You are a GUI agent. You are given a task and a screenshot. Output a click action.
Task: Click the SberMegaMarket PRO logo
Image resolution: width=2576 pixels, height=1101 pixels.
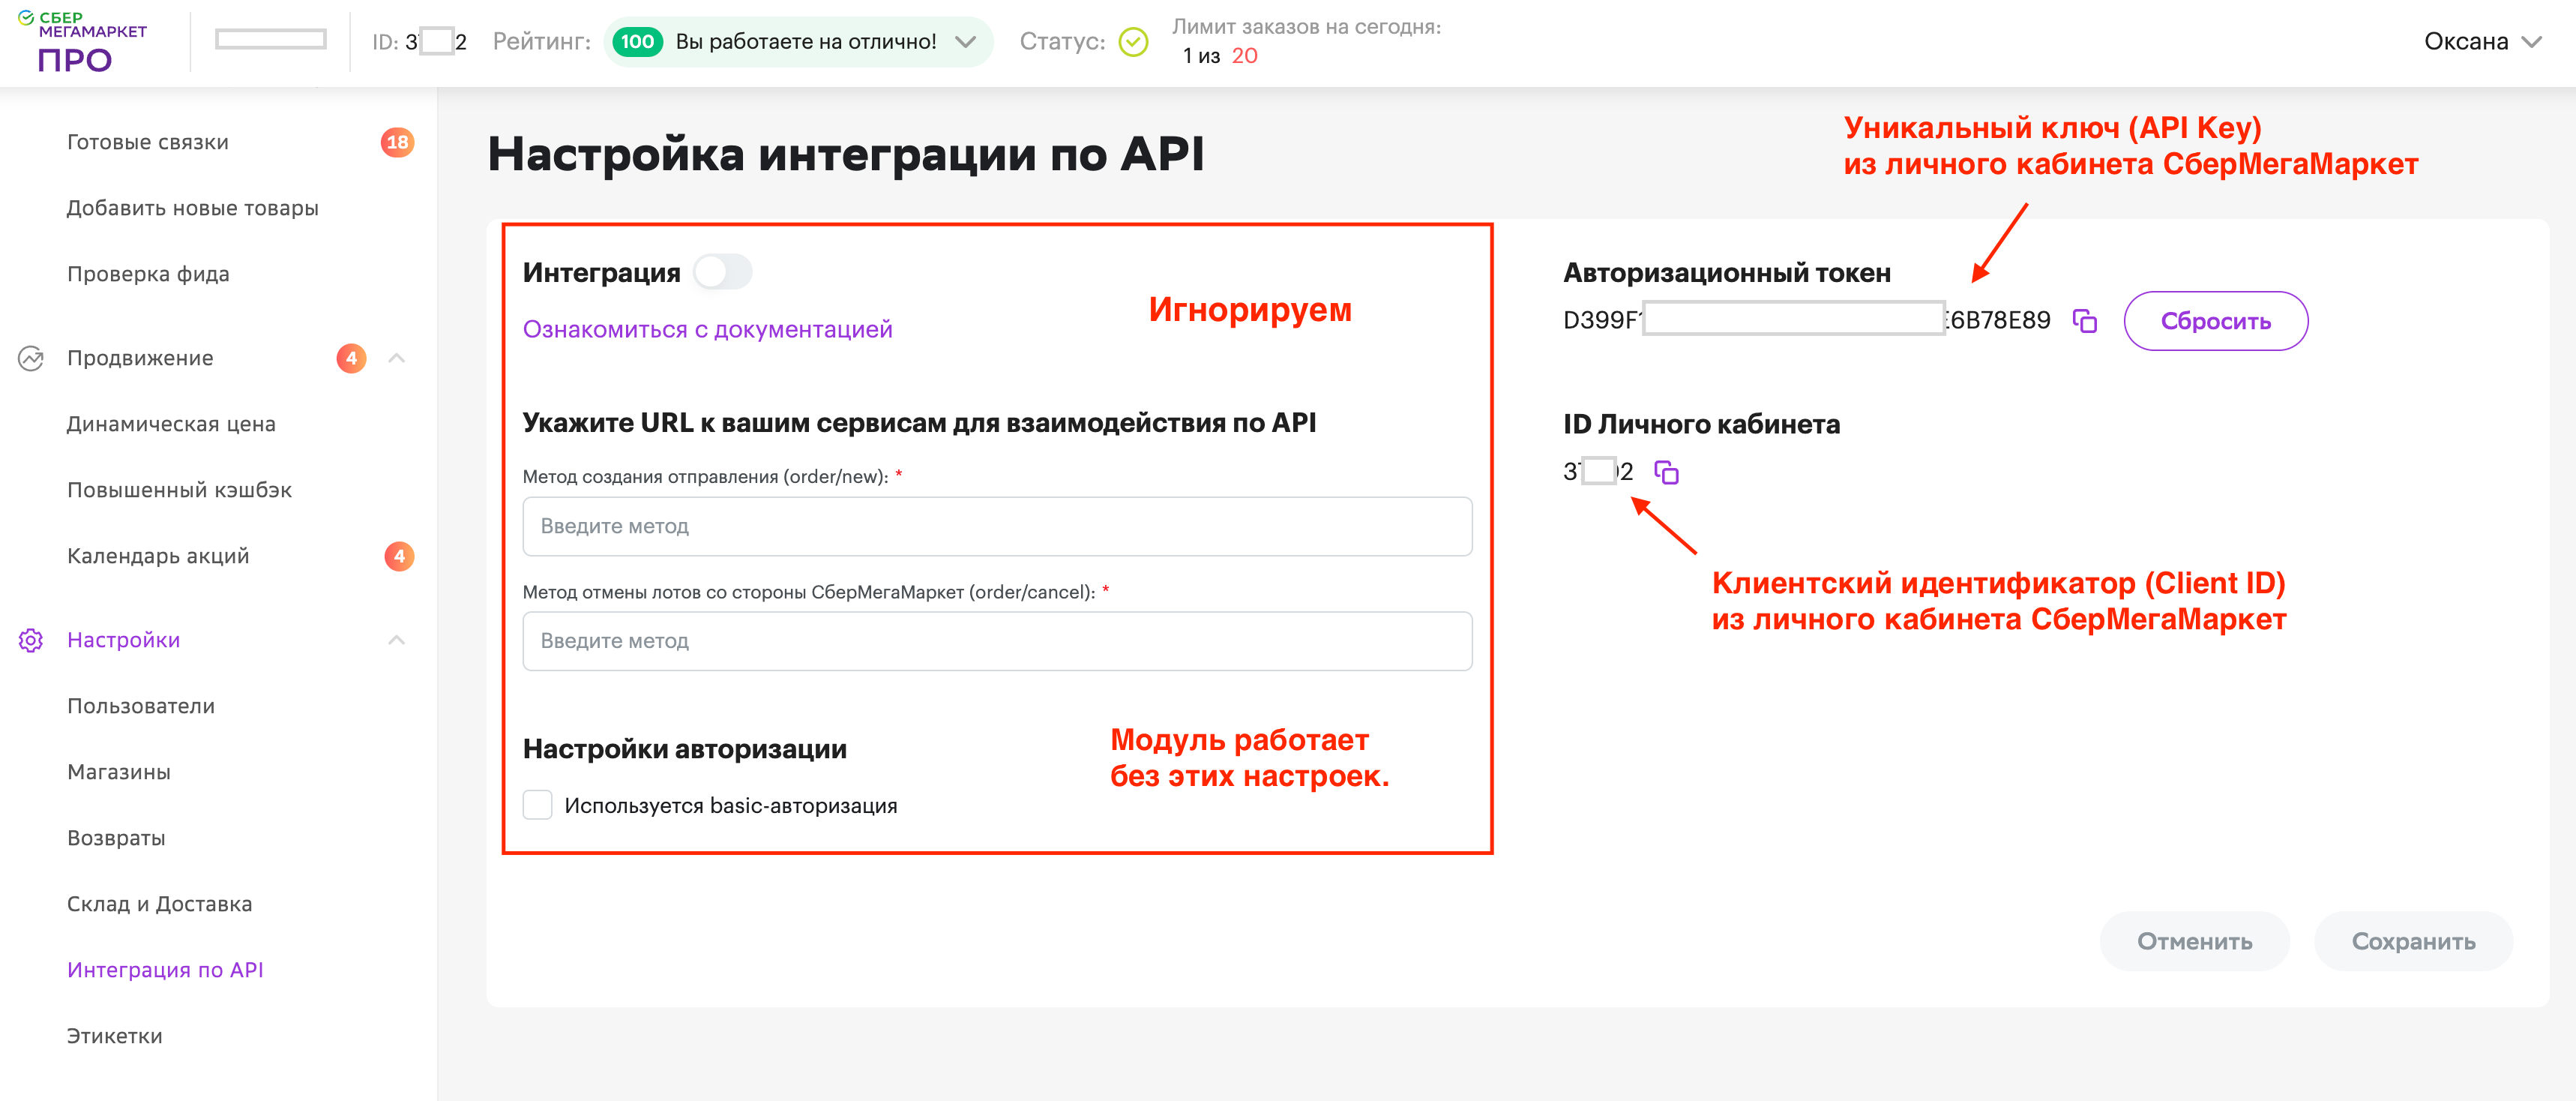[83, 42]
